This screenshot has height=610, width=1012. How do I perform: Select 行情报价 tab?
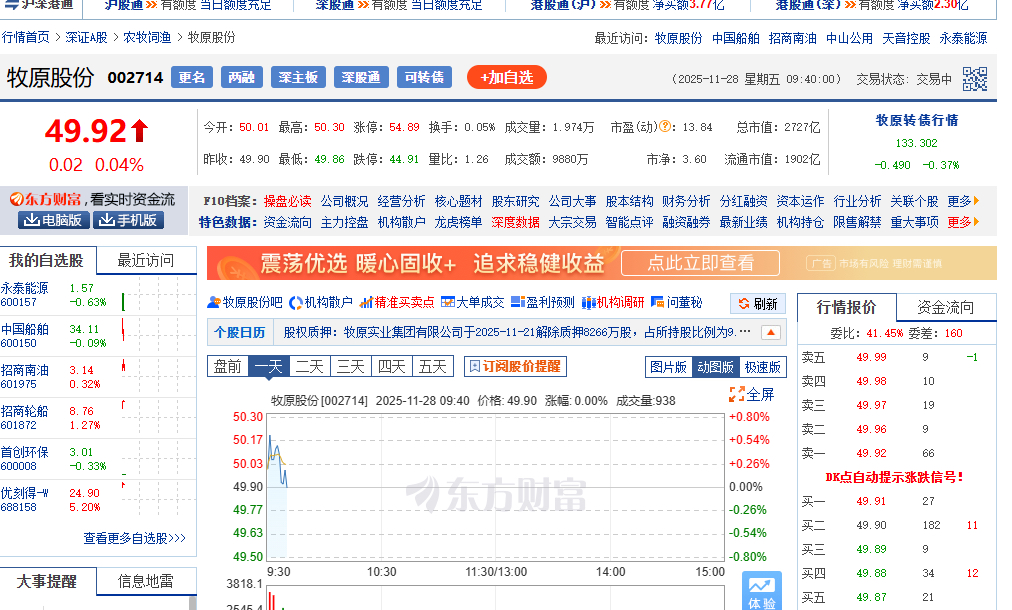pyautogui.click(x=847, y=307)
